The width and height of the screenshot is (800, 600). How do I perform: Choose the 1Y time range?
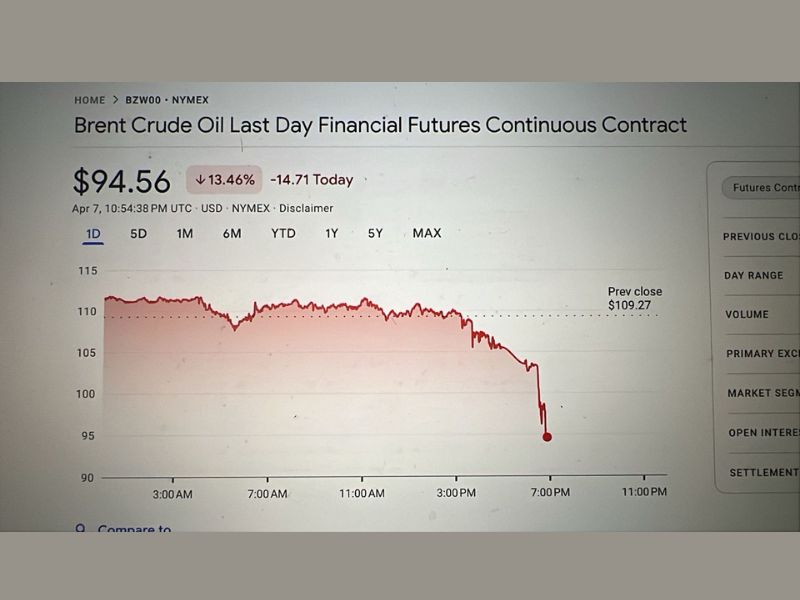point(332,233)
